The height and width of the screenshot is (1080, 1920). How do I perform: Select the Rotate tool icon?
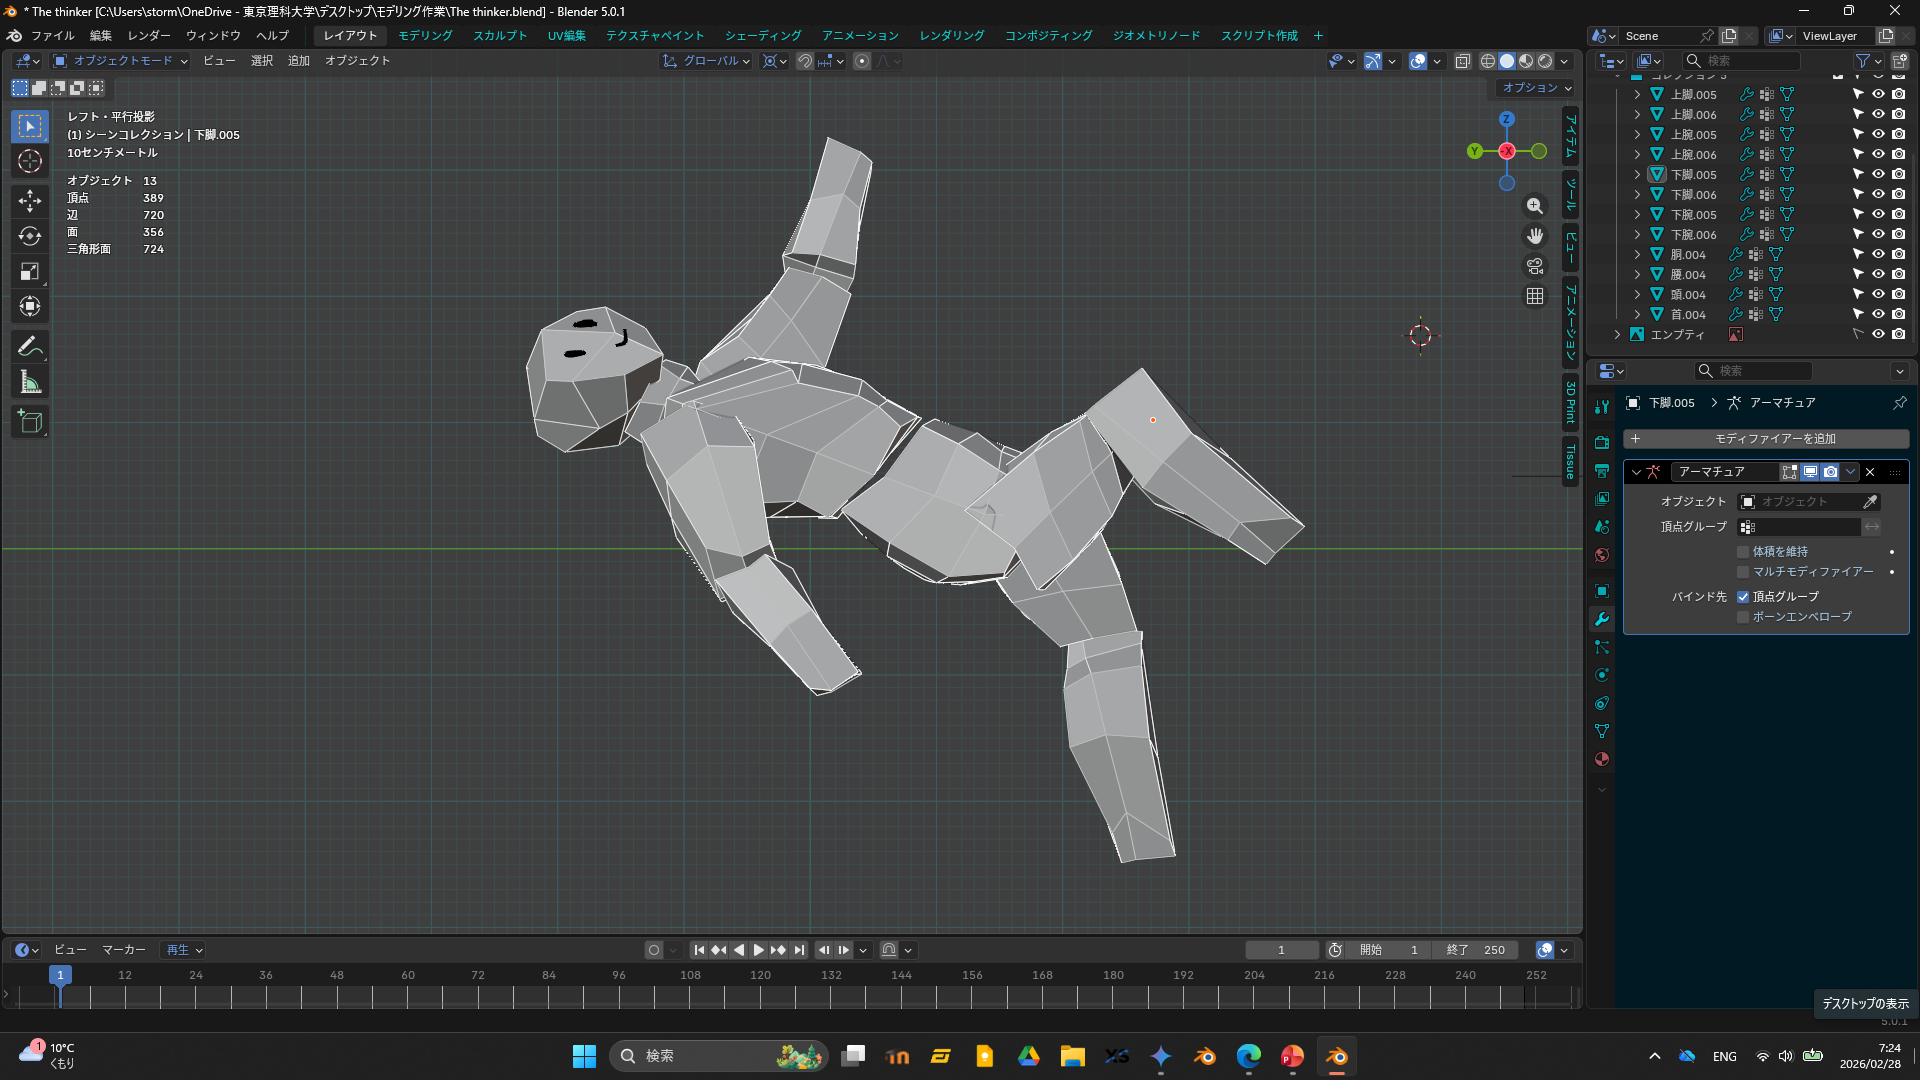(x=30, y=236)
